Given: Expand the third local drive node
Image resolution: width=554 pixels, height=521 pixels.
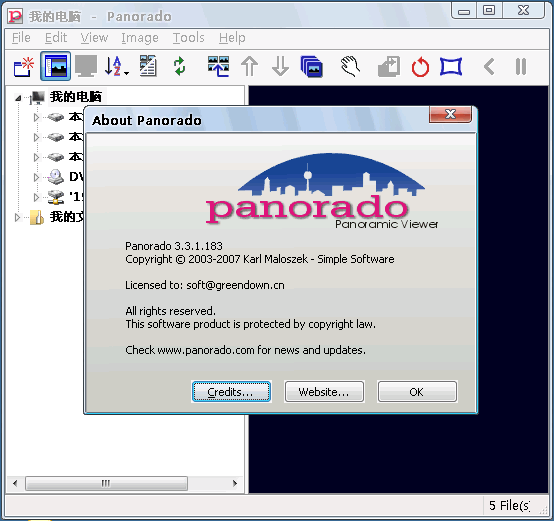Looking at the screenshot, I should coord(36,157).
